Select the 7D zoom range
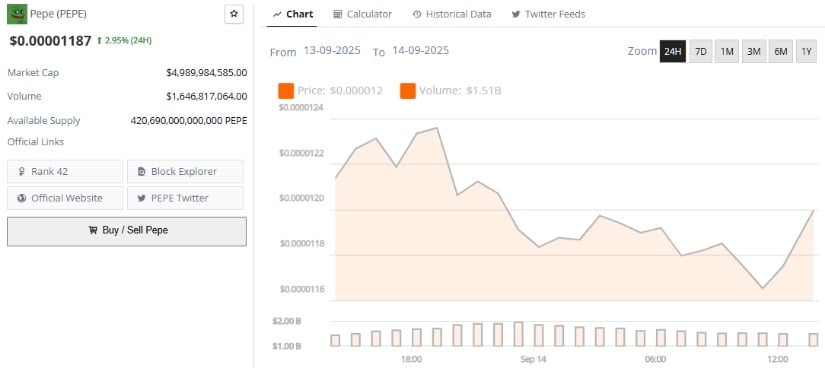825x368 pixels. pos(701,51)
